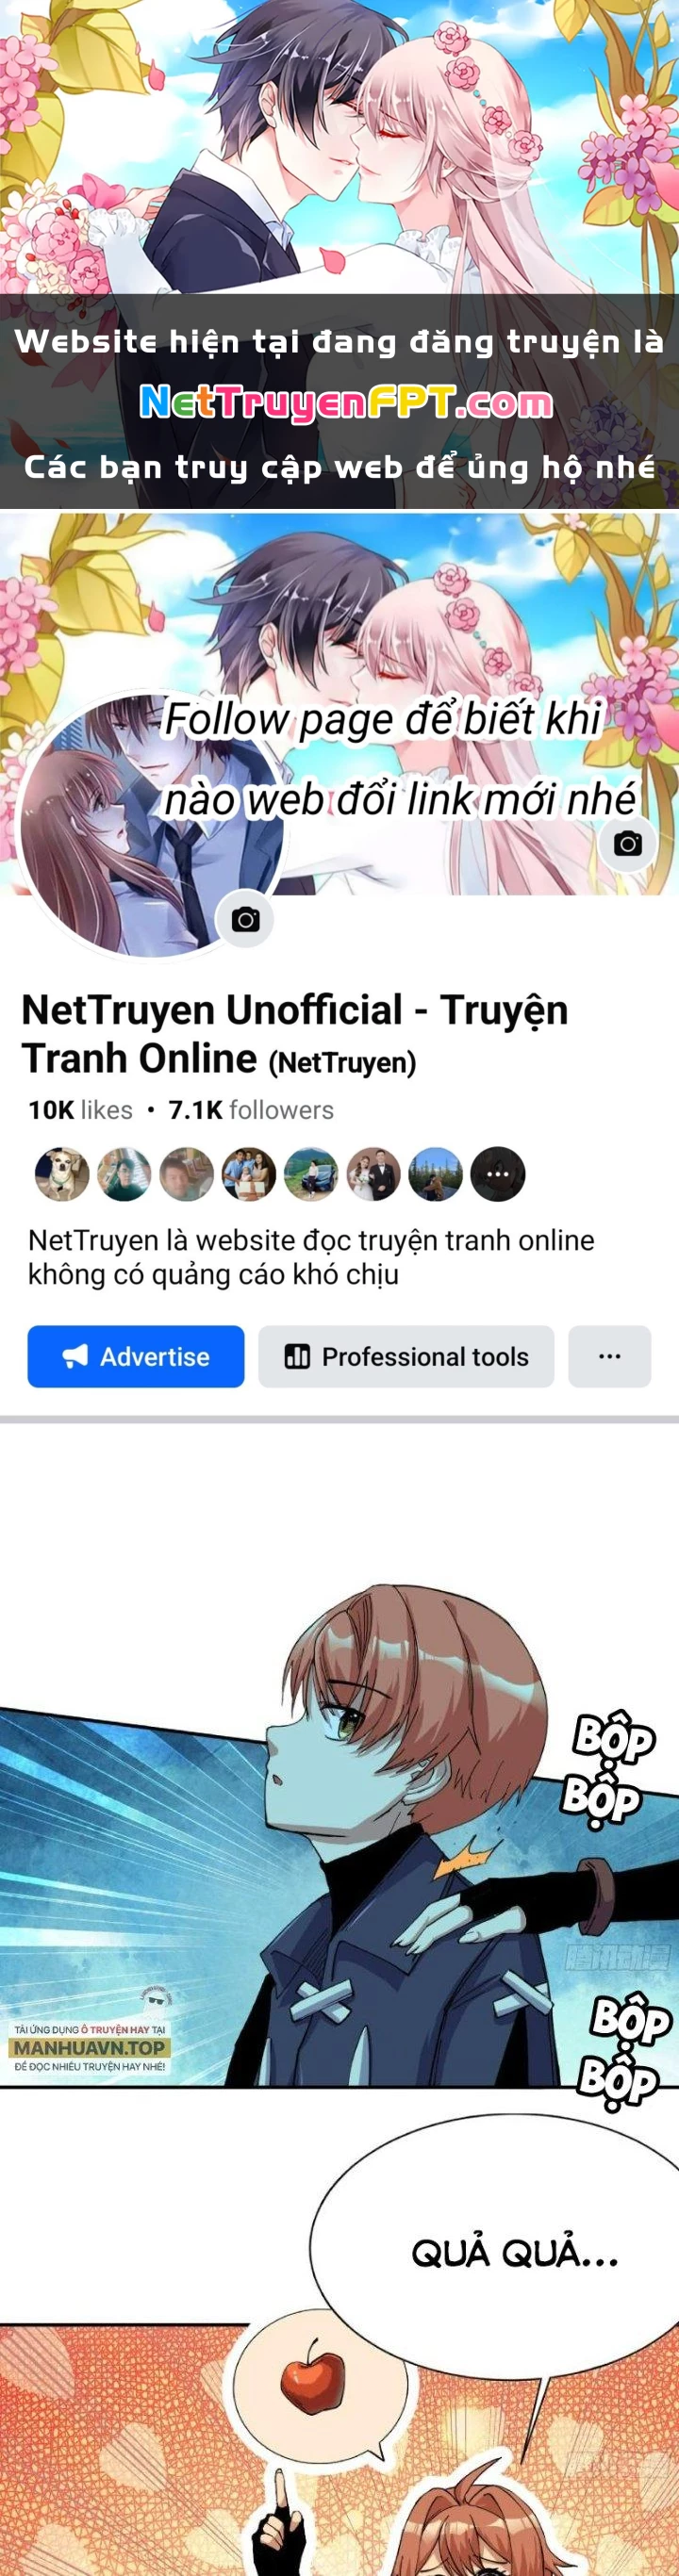The width and height of the screenshot is (679, 2576).
Task: Expand more followers with ellipsis avatar
Action: [498, 1173]
